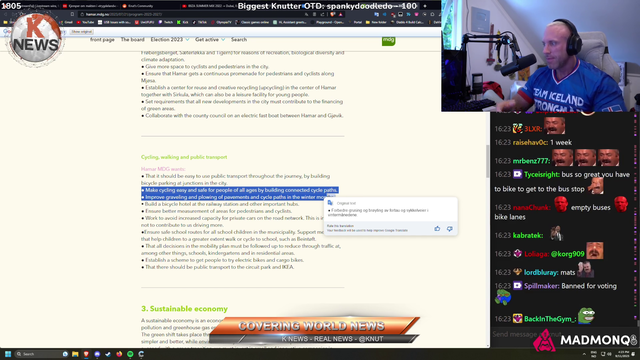This screenshot has height=360, width=640.
Task: Click the green mdg logo
Action: 389,40
